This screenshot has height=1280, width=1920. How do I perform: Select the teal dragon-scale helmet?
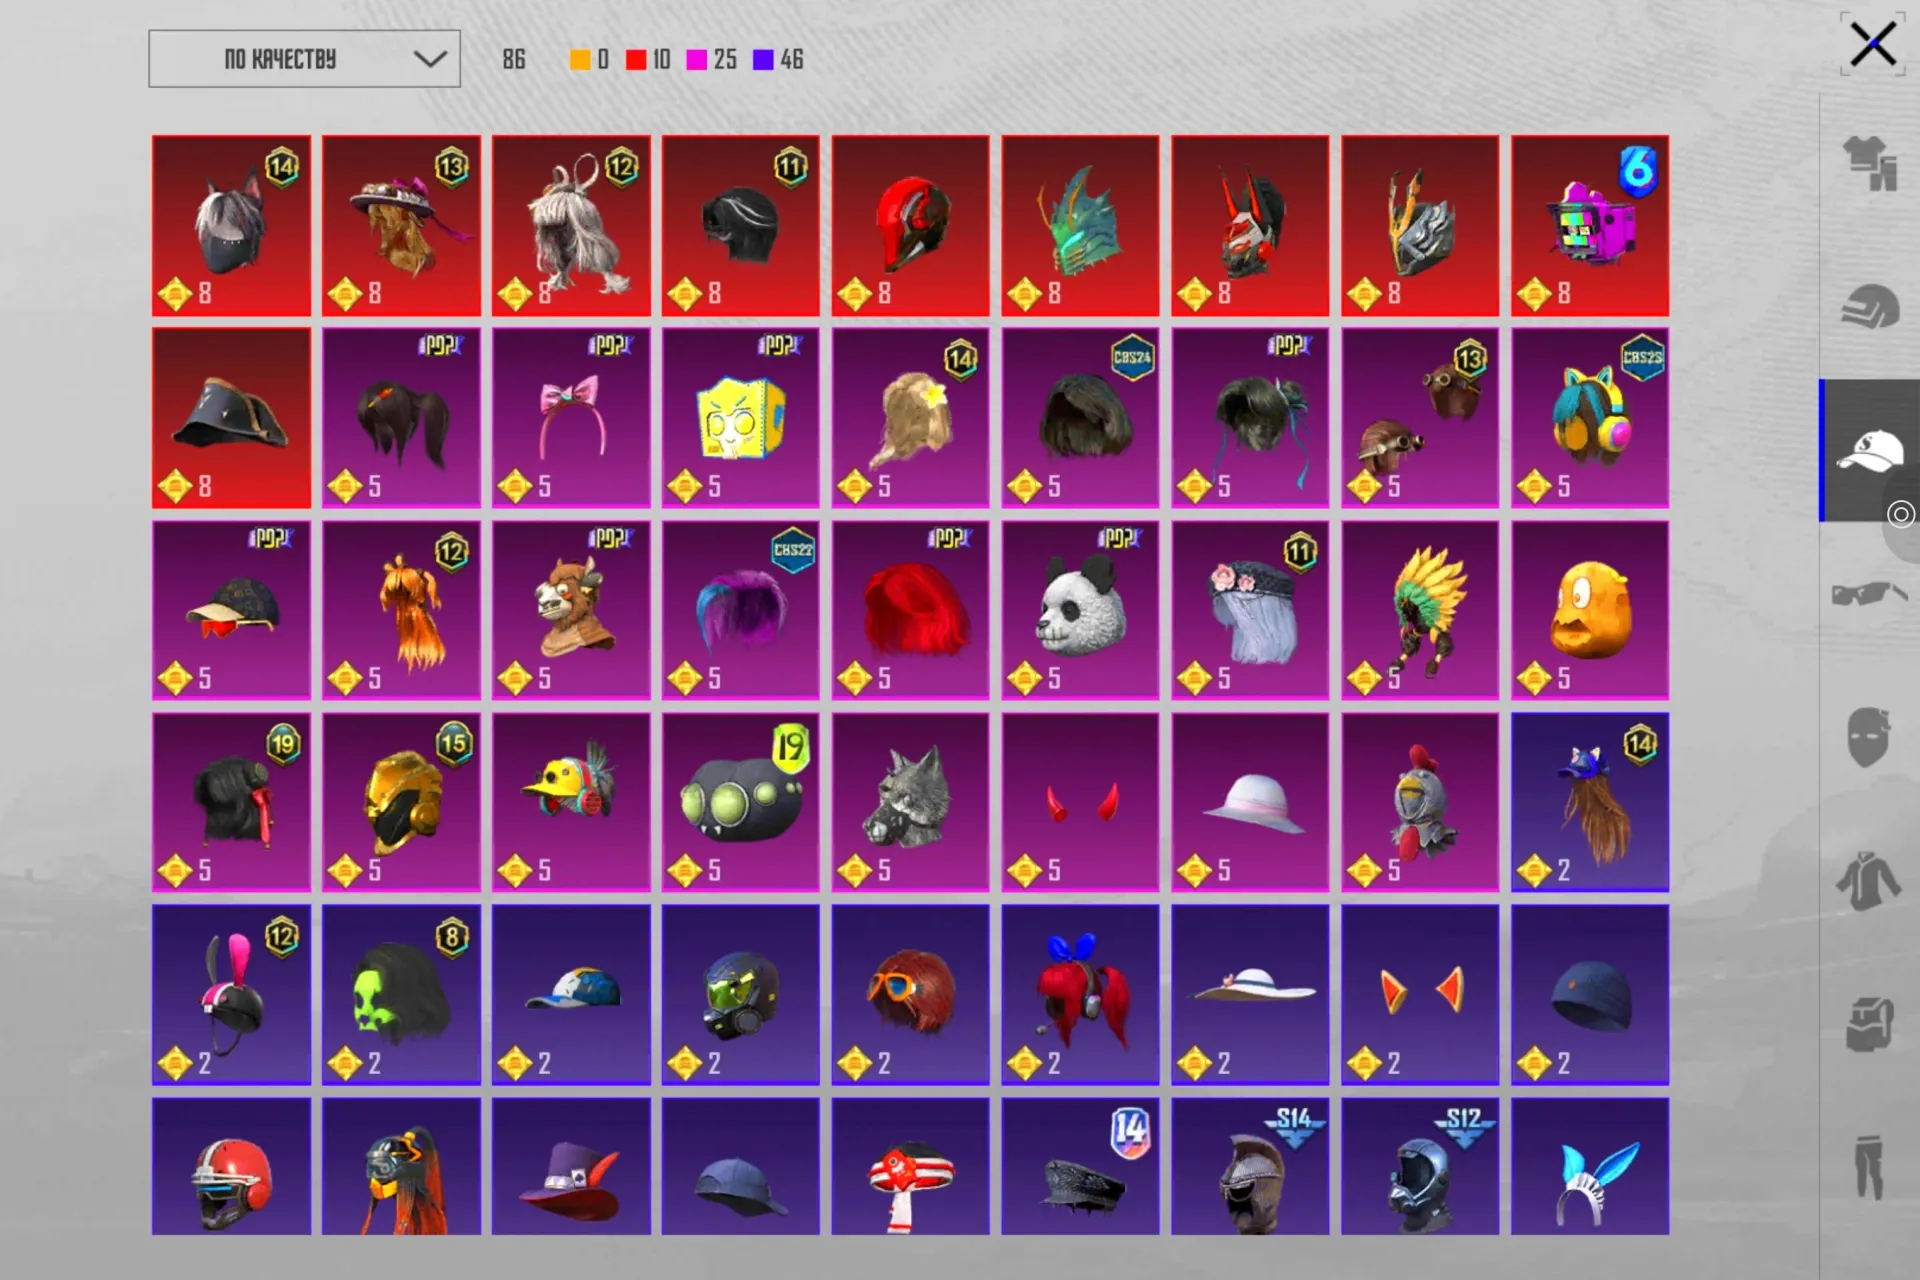coord(1081,225)
